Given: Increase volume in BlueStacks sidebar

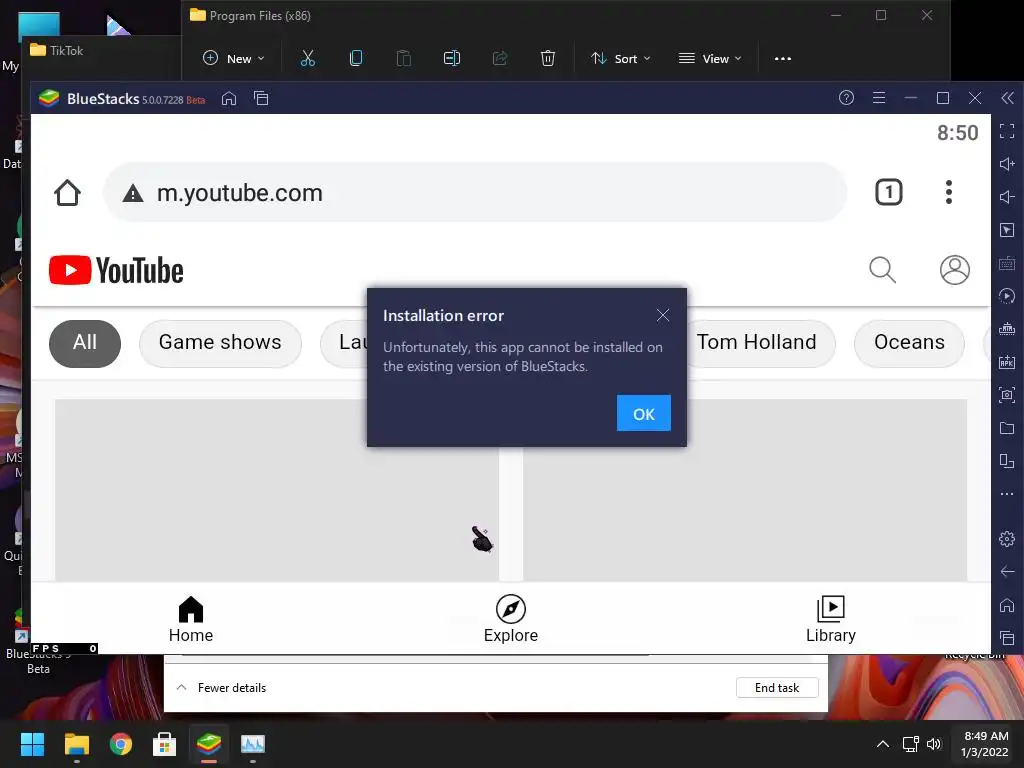Looking at the screenshot, I should [1007, 164].
